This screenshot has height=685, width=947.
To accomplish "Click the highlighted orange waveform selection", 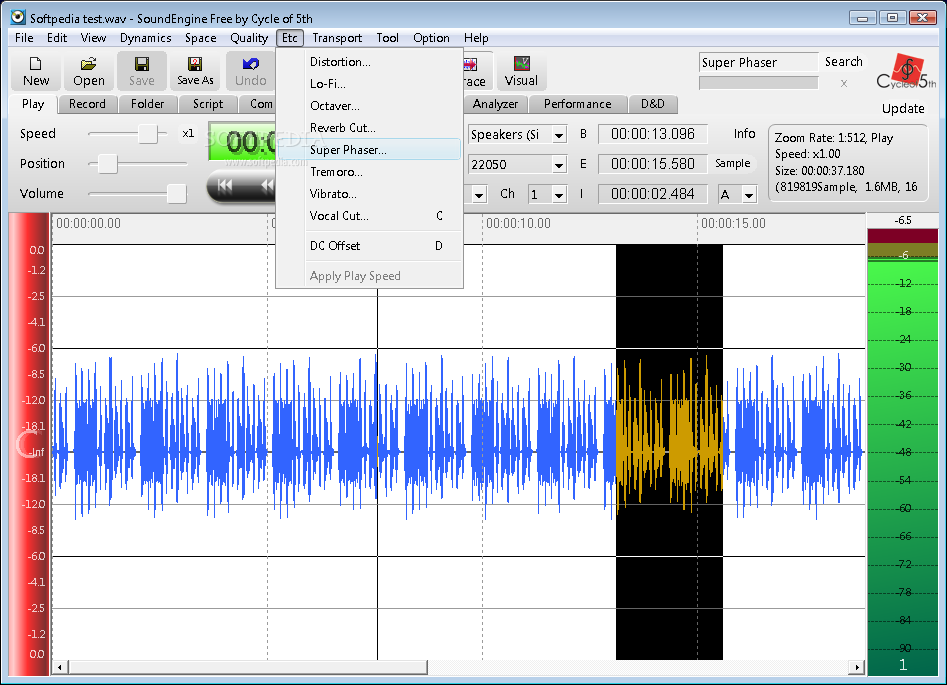I will (669, 452).
